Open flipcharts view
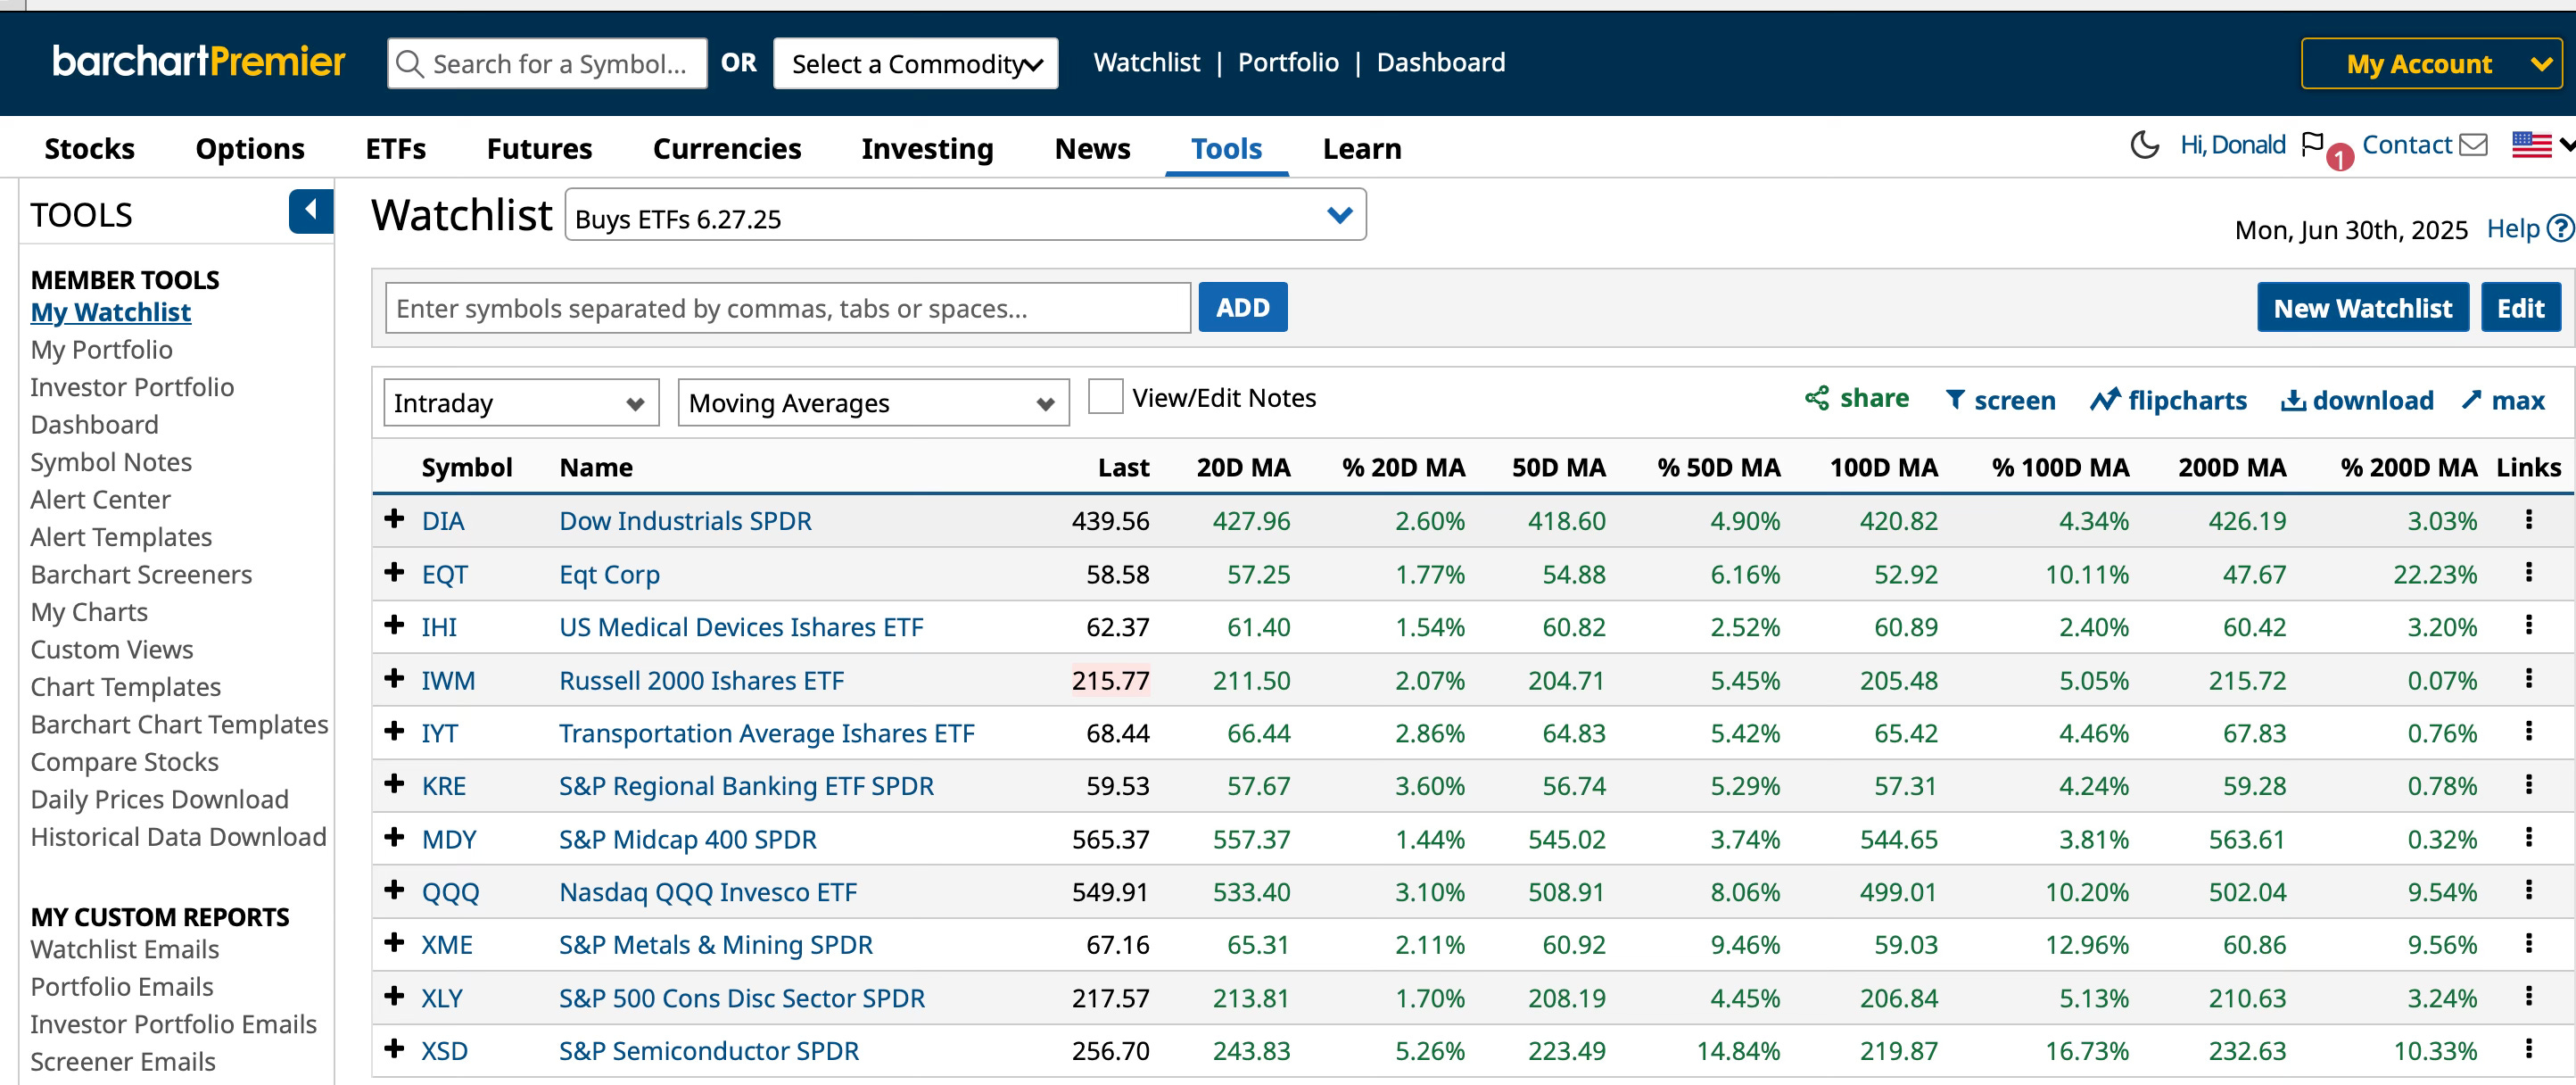 [2168, 401]
